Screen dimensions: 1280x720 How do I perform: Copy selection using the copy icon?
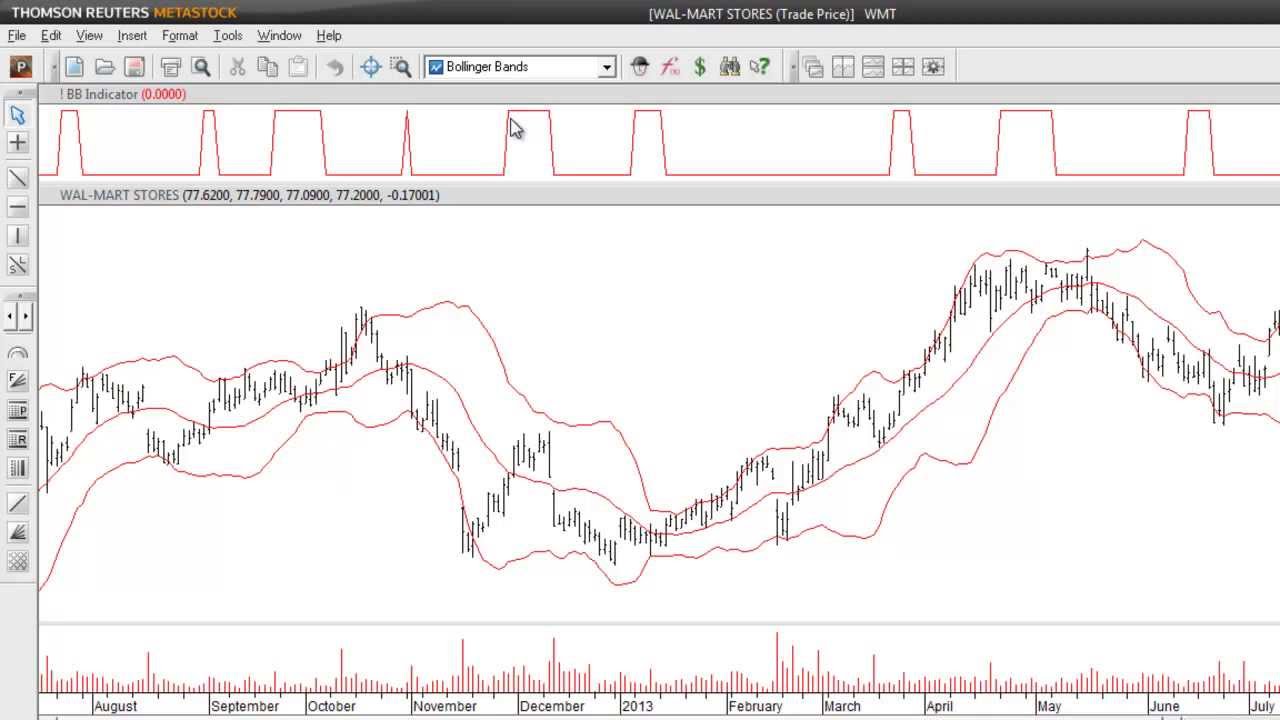tap(267, 67)
